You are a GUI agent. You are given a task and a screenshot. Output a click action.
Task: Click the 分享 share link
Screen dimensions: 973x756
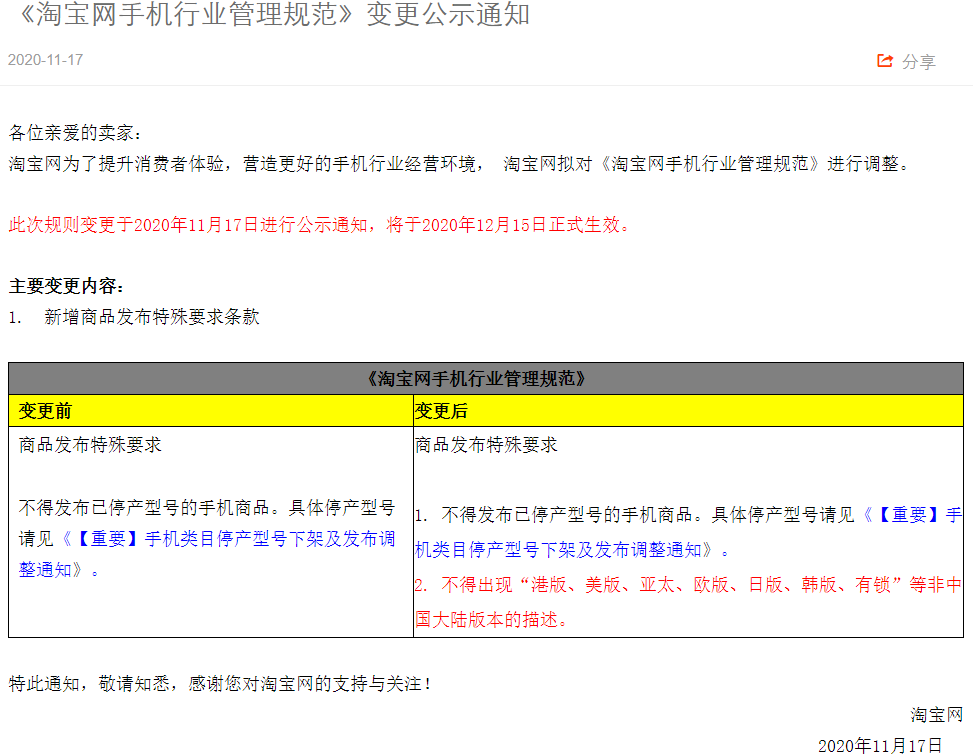pyautogui.click(x=922, y=61)
